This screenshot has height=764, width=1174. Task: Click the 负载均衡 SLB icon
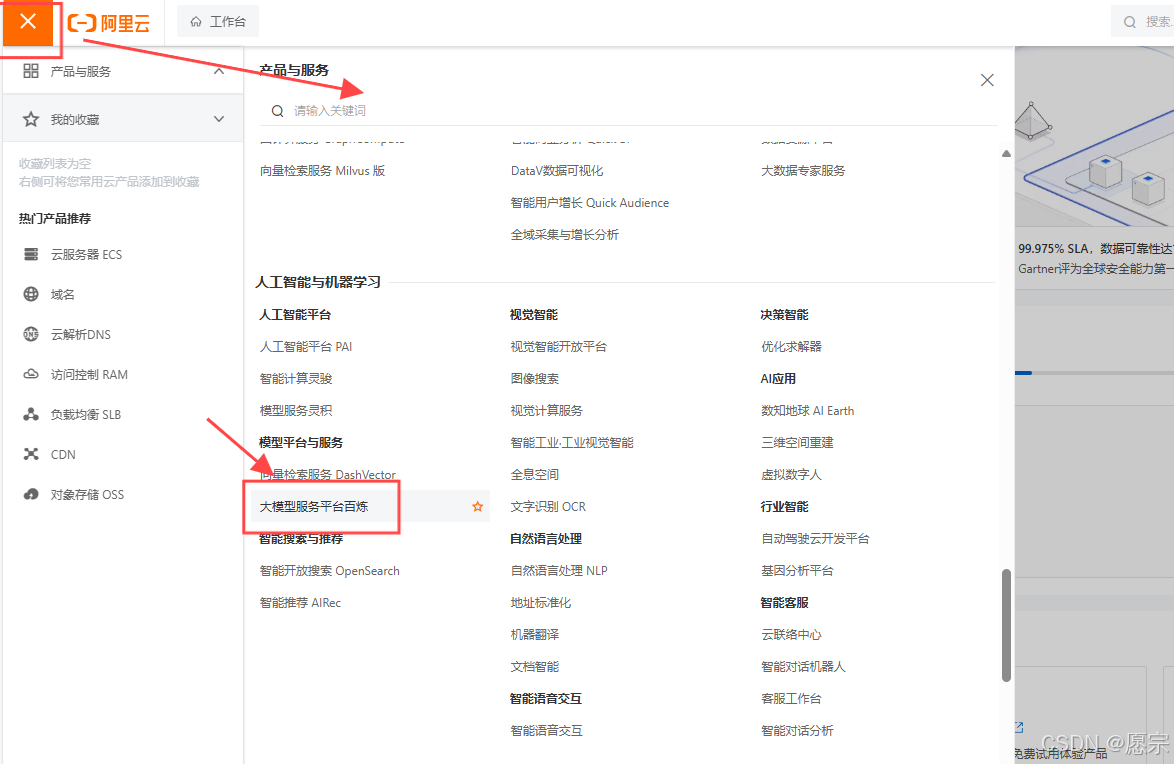31,414
